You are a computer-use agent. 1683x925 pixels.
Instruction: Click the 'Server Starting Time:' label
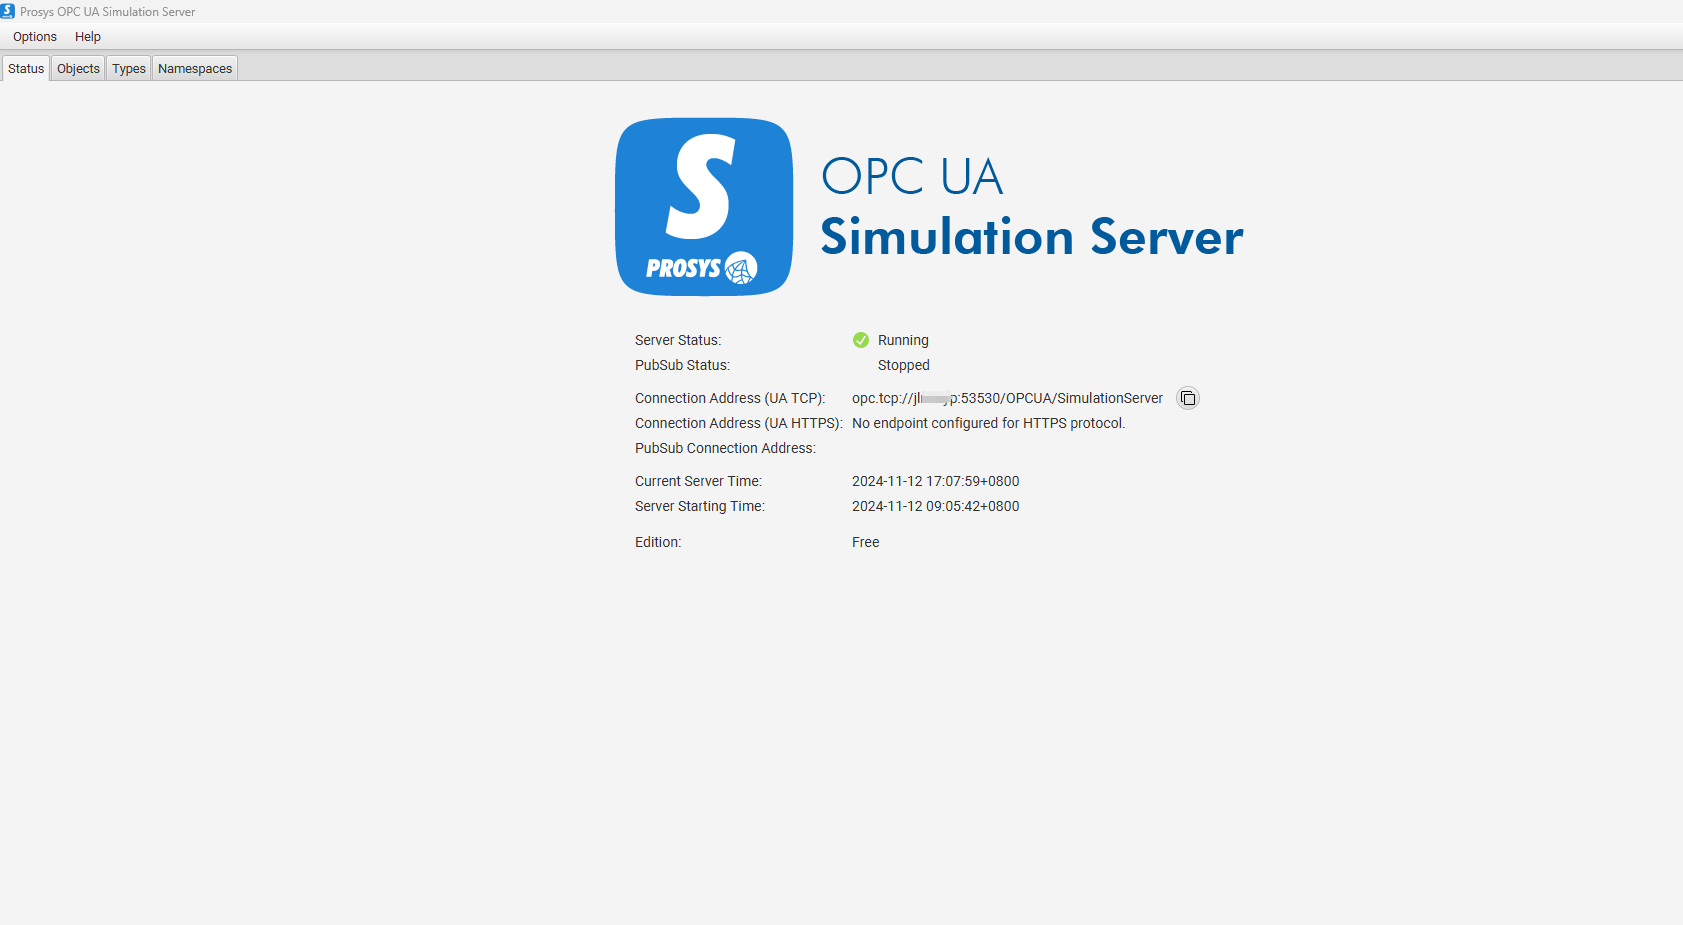click(700, 506)
